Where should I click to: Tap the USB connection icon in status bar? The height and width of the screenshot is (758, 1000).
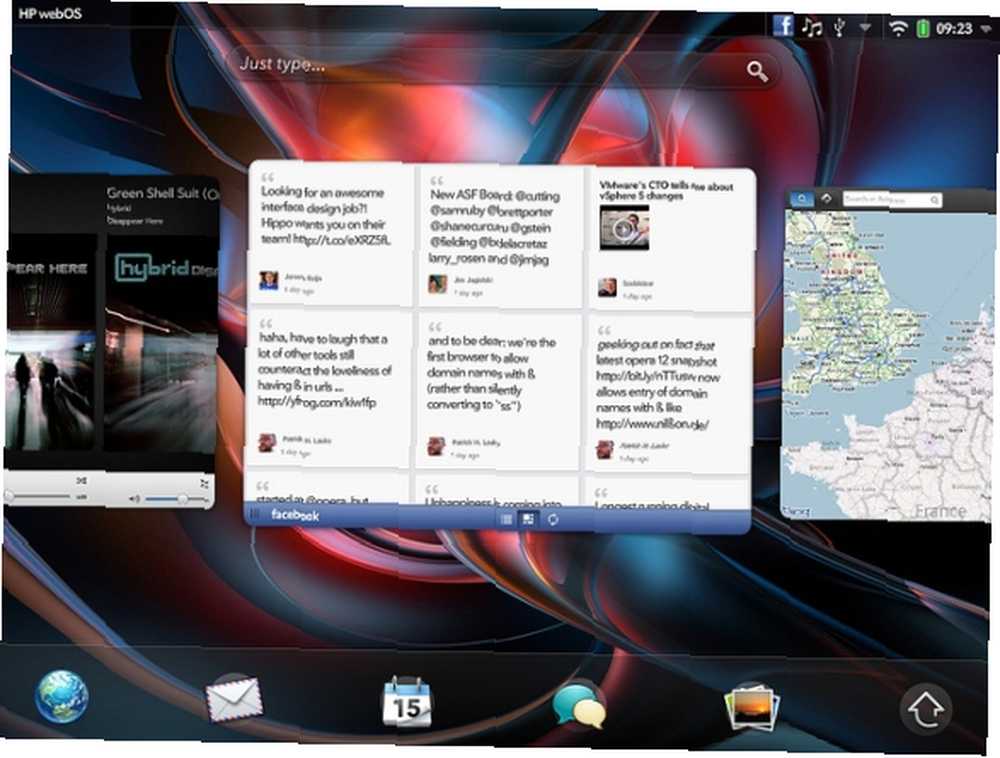click(x=839, y=27)
